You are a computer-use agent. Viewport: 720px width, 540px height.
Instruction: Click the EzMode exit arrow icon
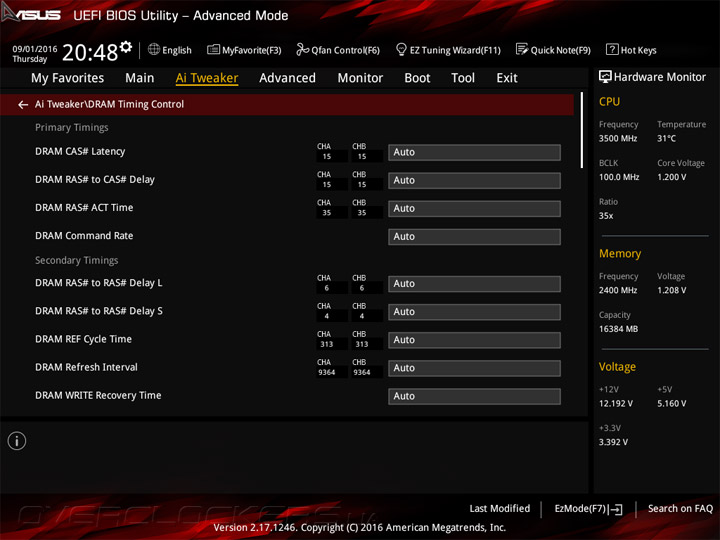(x=616, y=509)
